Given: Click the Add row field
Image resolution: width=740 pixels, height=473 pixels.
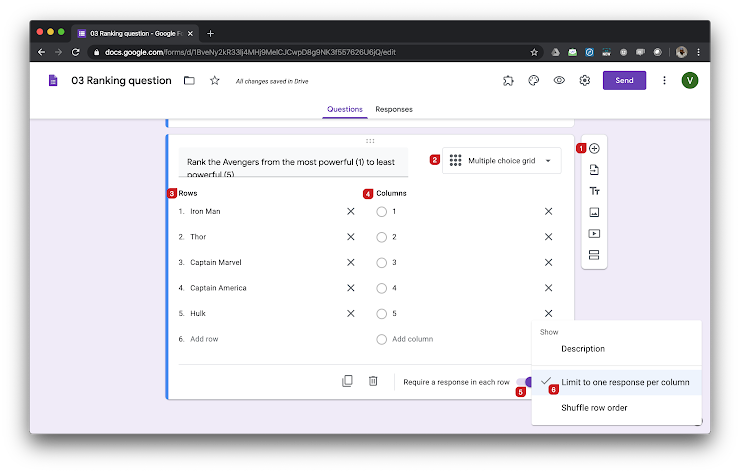Looking at the screenshot, I should pos(204,339).
